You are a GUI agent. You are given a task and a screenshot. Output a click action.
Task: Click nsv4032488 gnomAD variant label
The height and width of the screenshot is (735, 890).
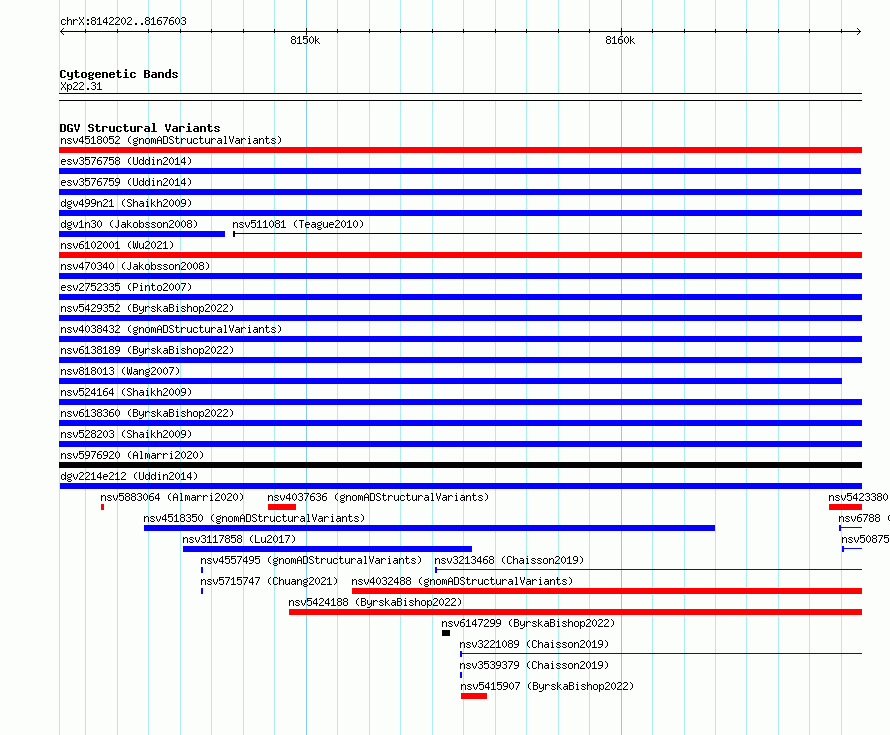[x=462, y=581]
